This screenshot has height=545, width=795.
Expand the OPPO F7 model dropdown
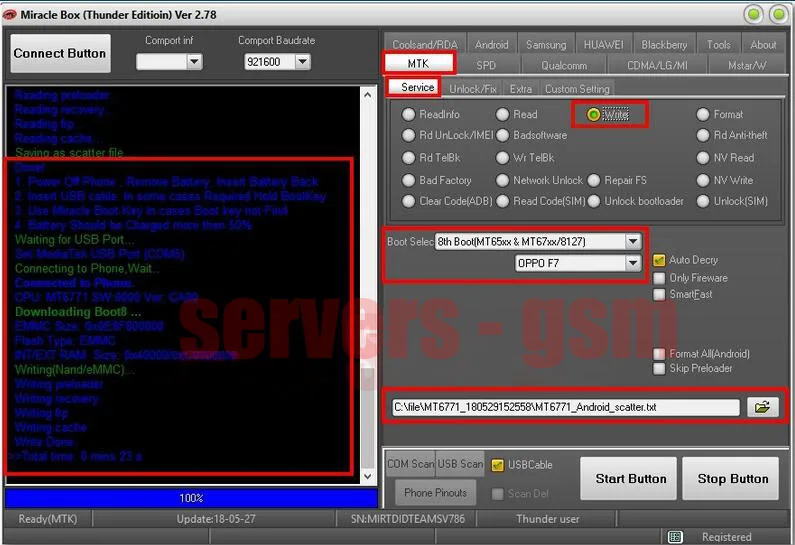633,263
